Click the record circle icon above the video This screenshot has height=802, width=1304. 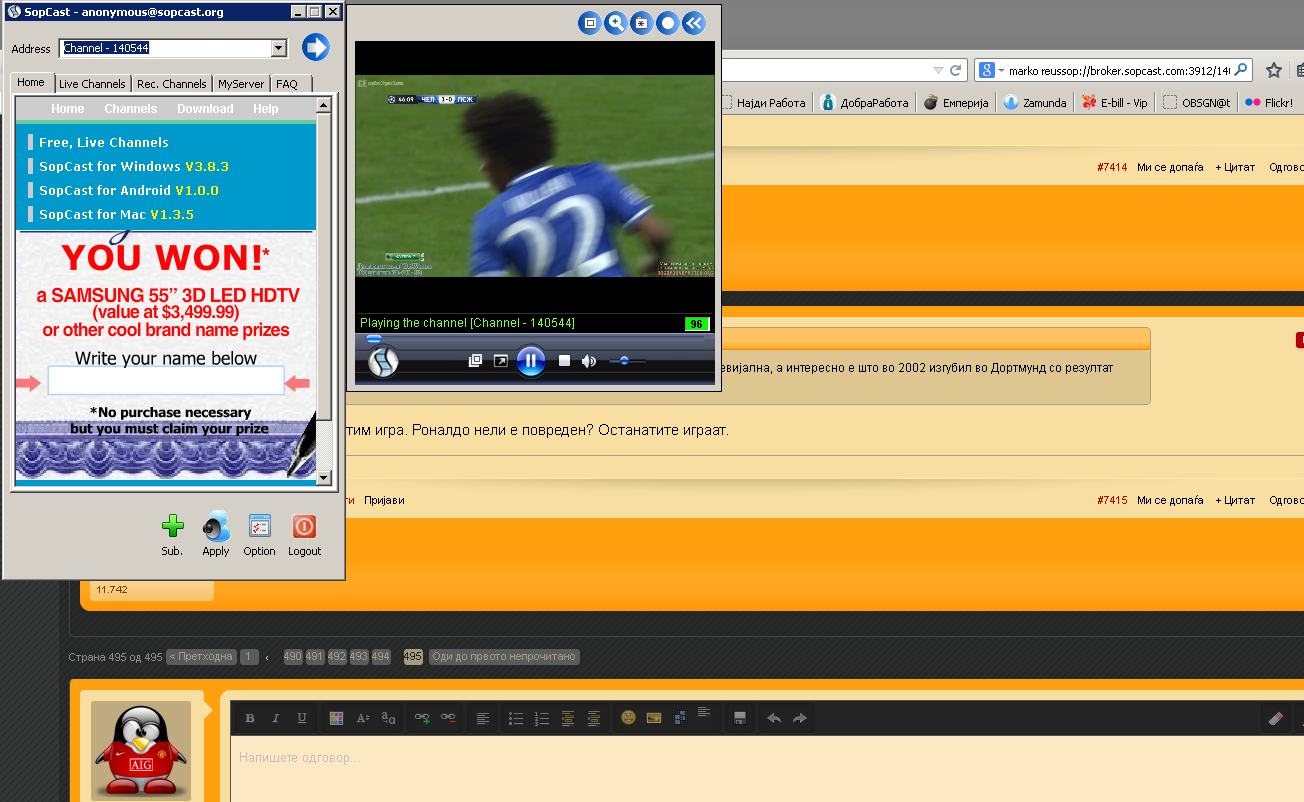[x=668, y=23]
